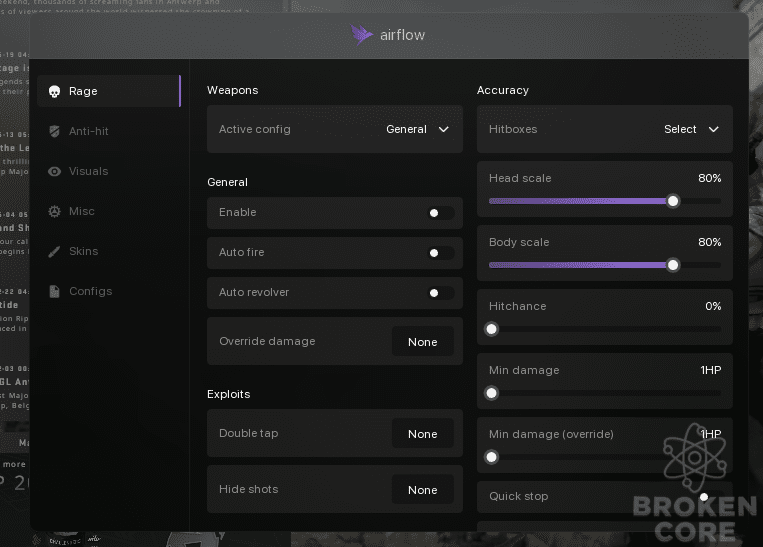
Task: Click the airflow hummingbird logo
Action: pyautogui.click(x=361, y=35)
